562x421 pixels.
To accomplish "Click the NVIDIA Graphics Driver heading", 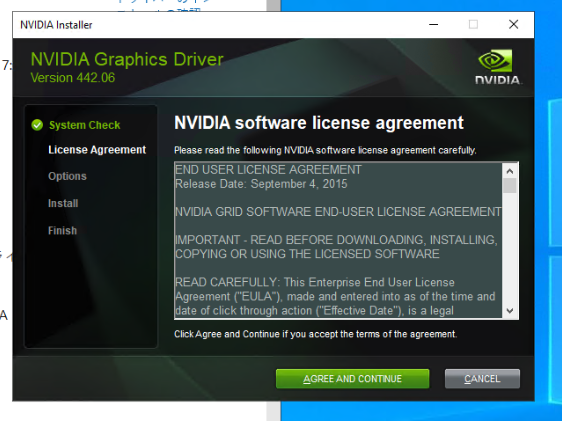I will [x=127, y=59].
